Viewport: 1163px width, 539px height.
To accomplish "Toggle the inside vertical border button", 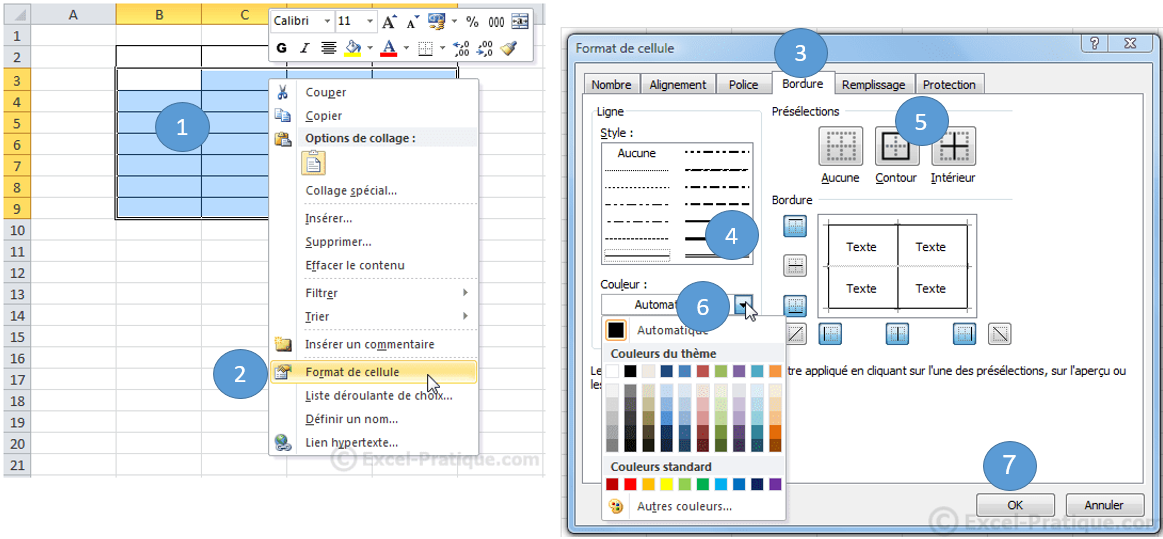I will pos(897,334).
